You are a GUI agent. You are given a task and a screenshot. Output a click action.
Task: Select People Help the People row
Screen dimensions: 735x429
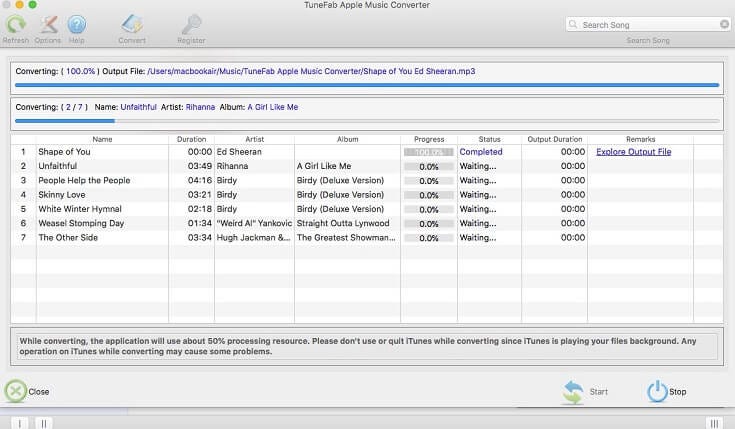[367, 181]
